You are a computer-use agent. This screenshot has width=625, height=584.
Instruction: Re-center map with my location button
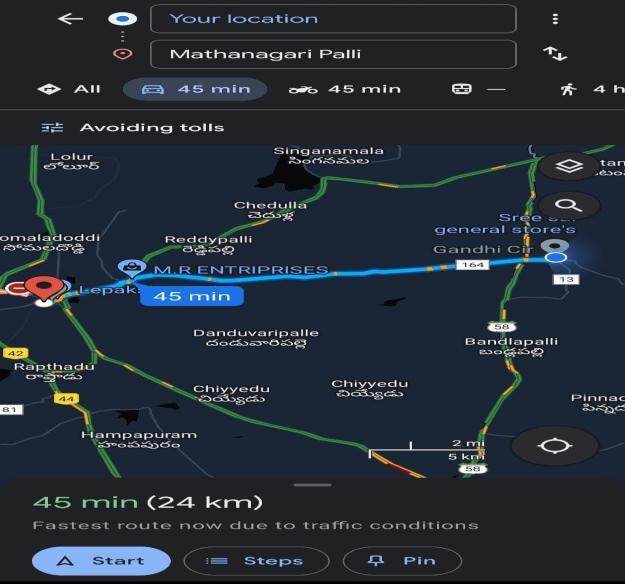coord(555,446)
